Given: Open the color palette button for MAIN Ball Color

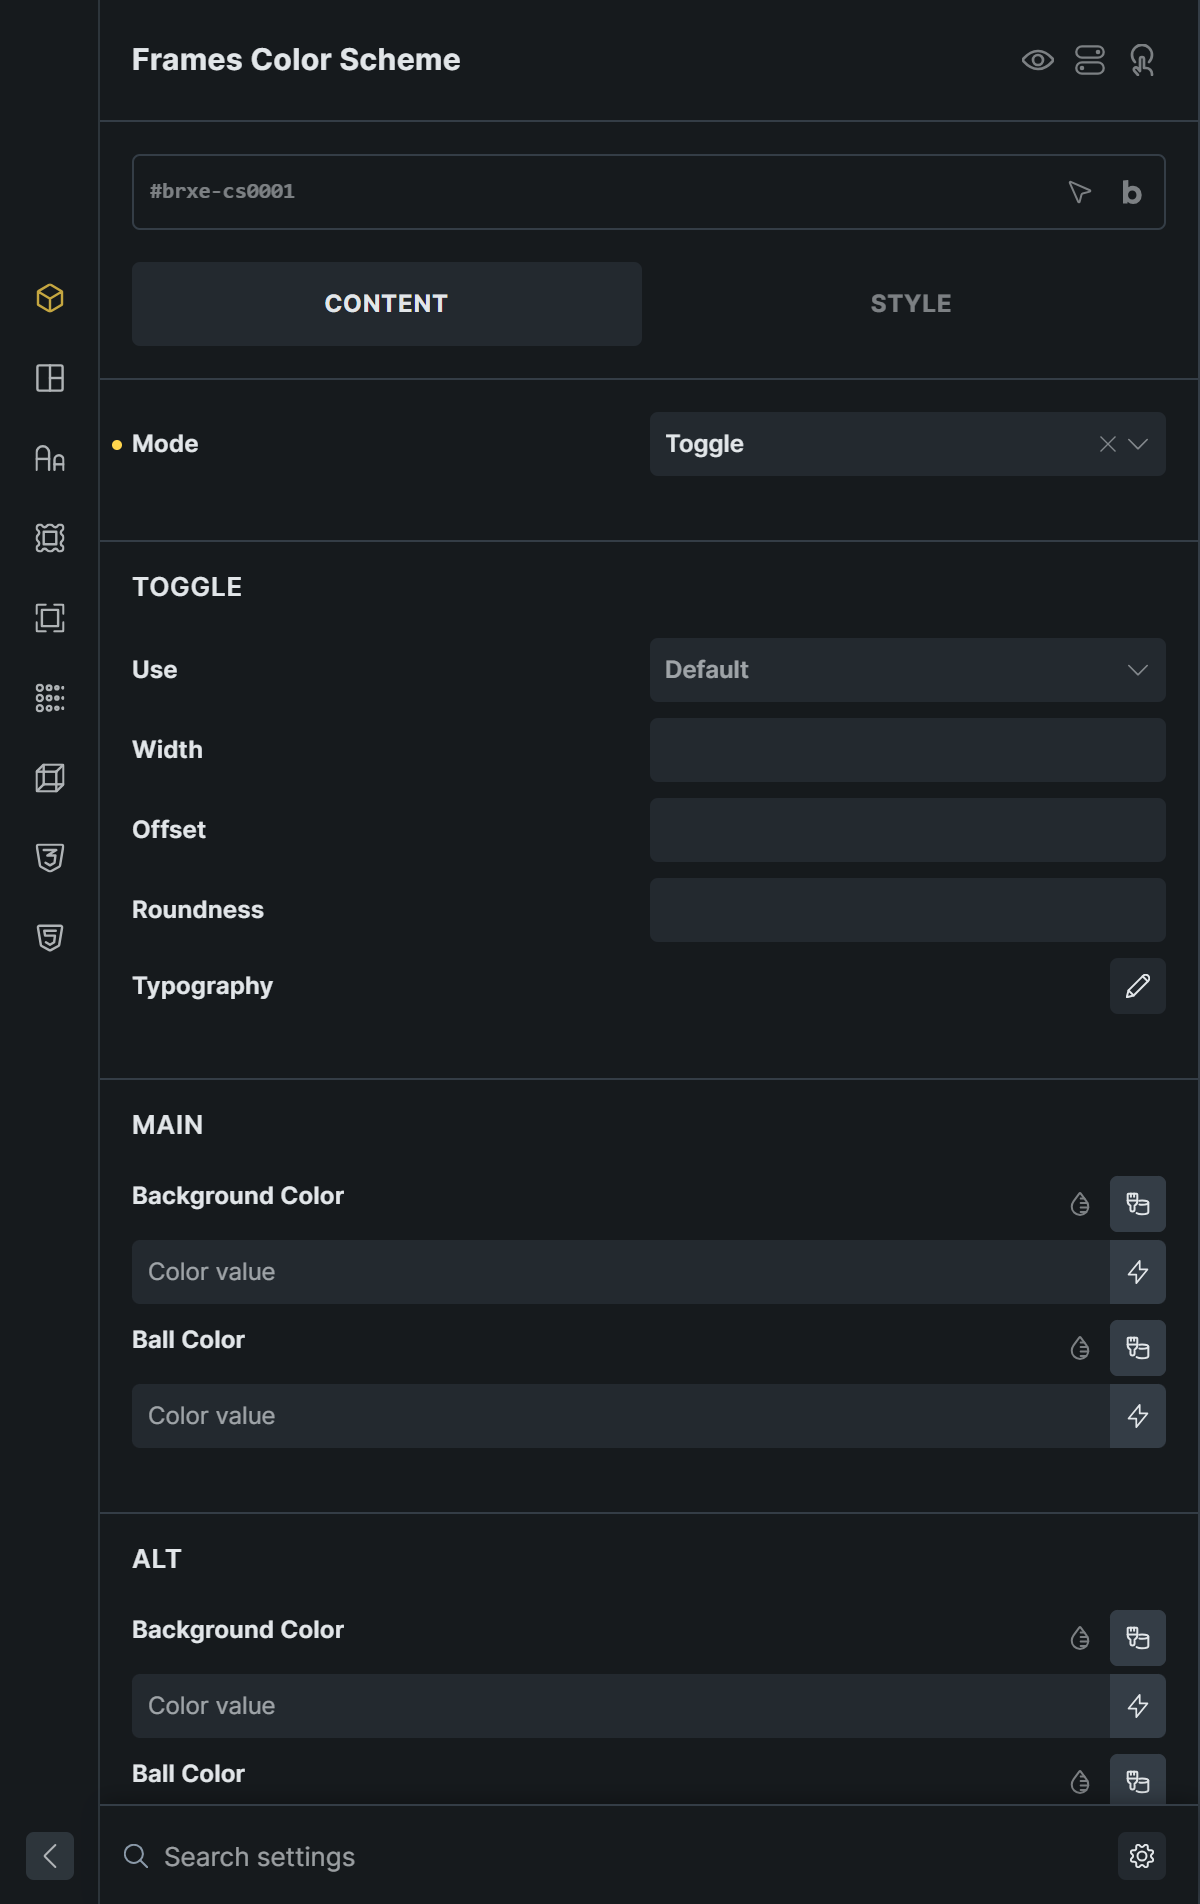Looking at the screenshot, I should pyautogui.click(x=1138, y=1348).
